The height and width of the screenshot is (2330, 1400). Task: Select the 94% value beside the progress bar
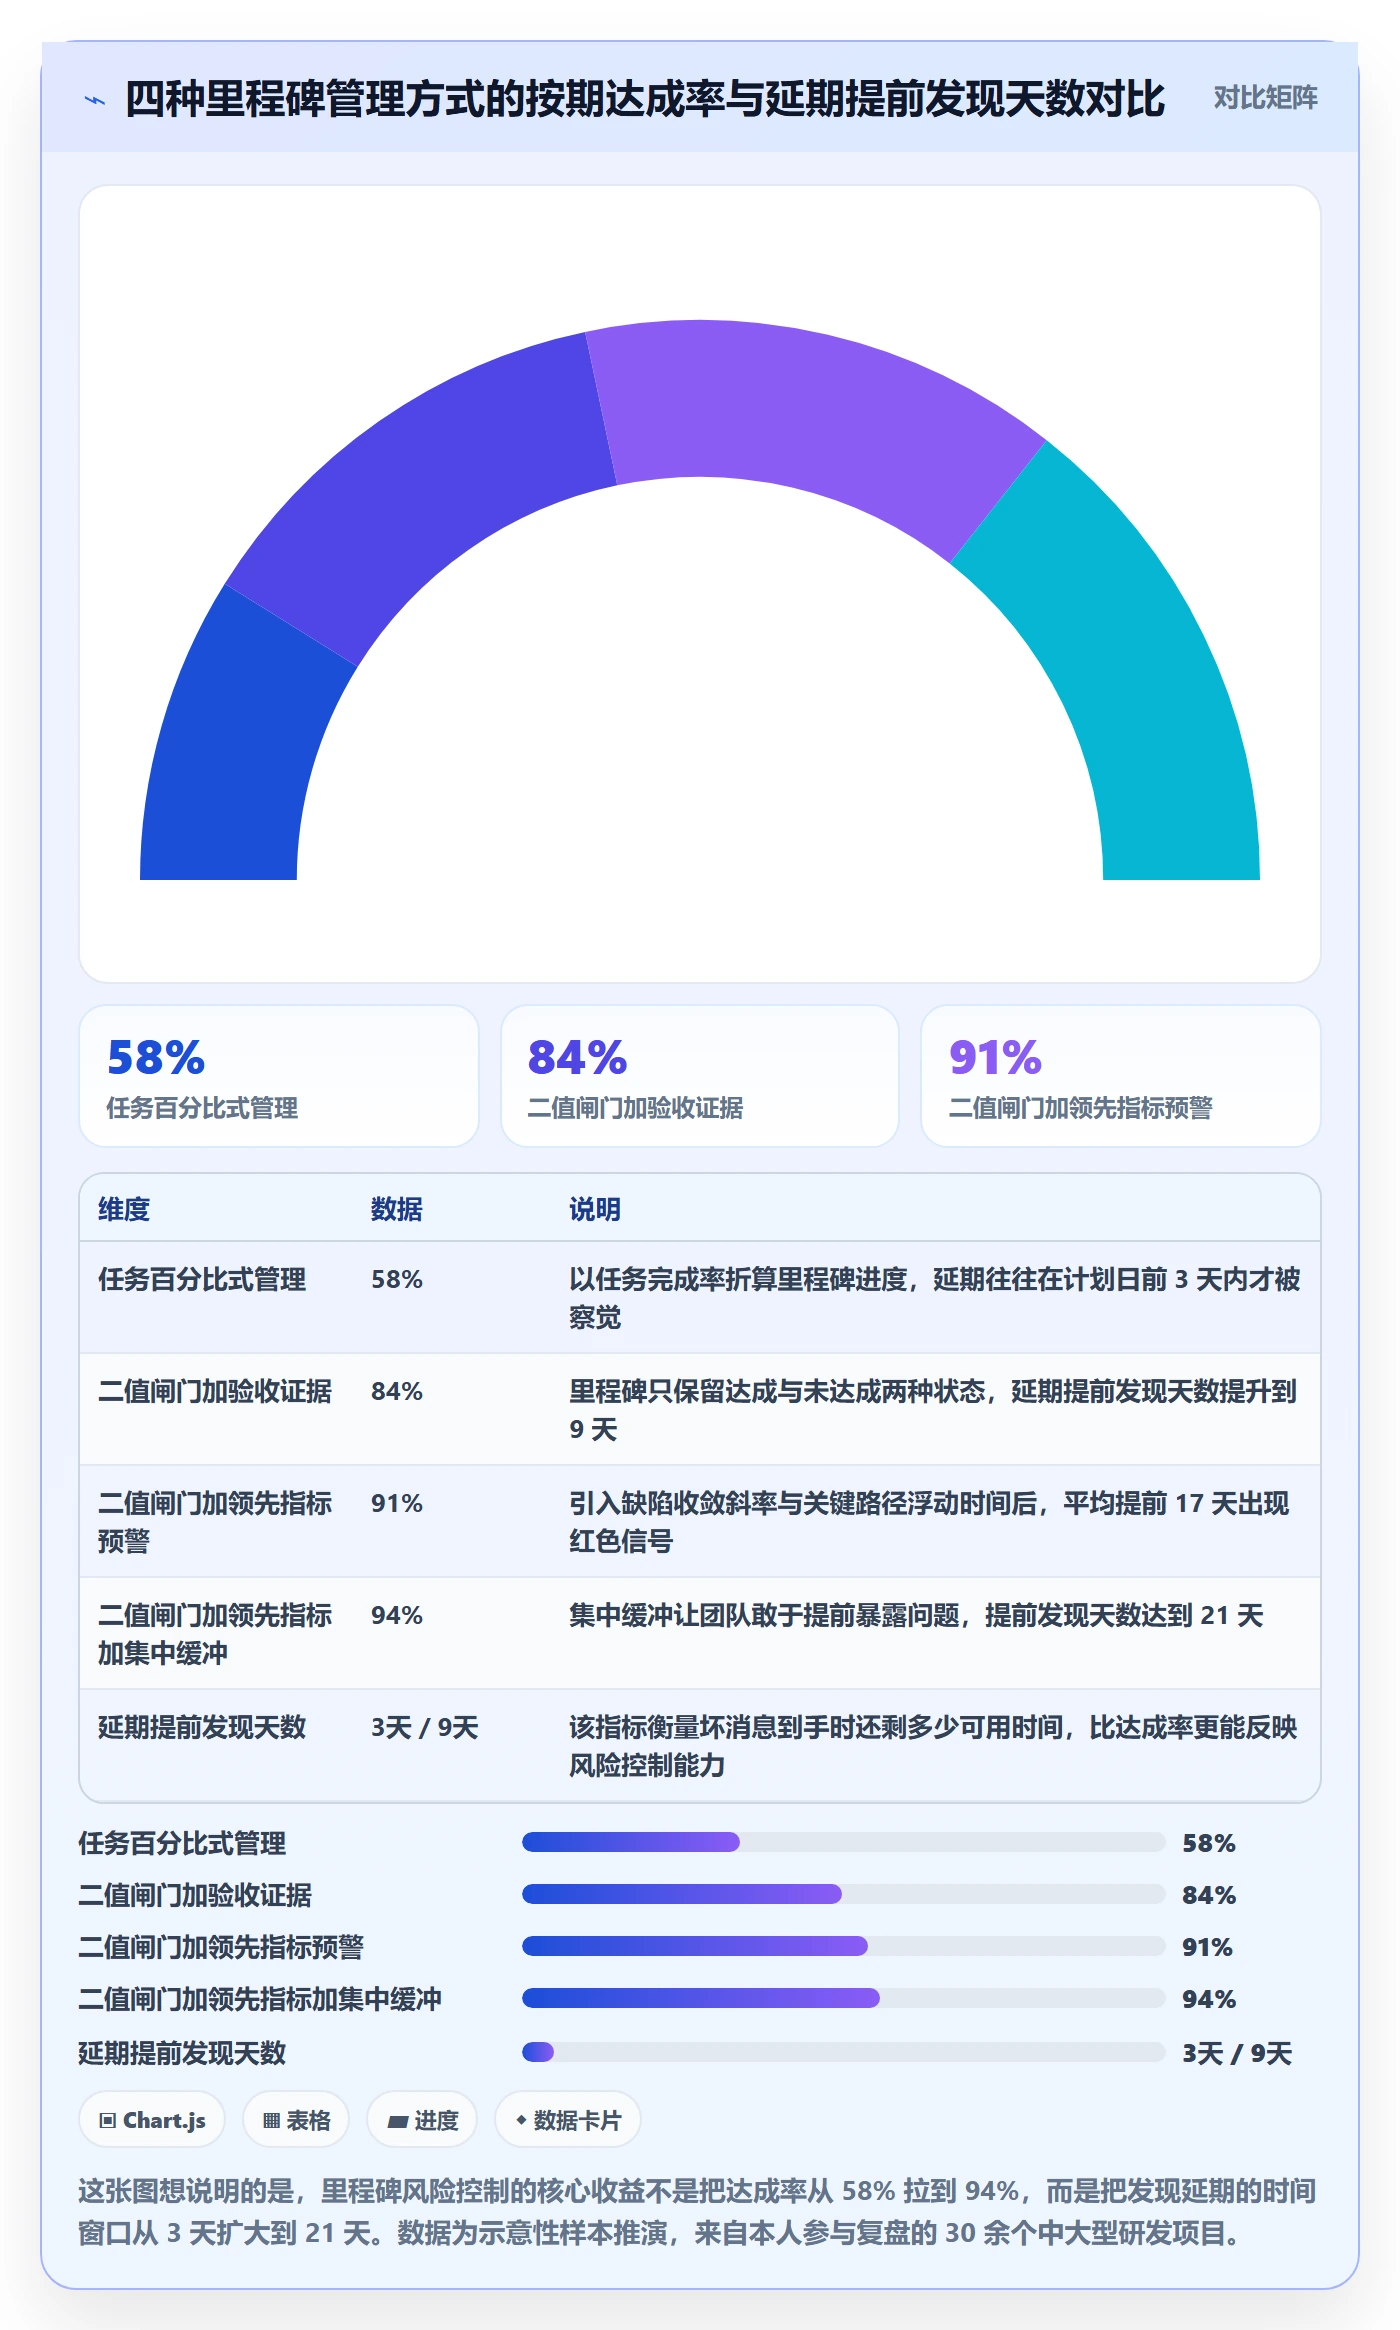1209,1999
